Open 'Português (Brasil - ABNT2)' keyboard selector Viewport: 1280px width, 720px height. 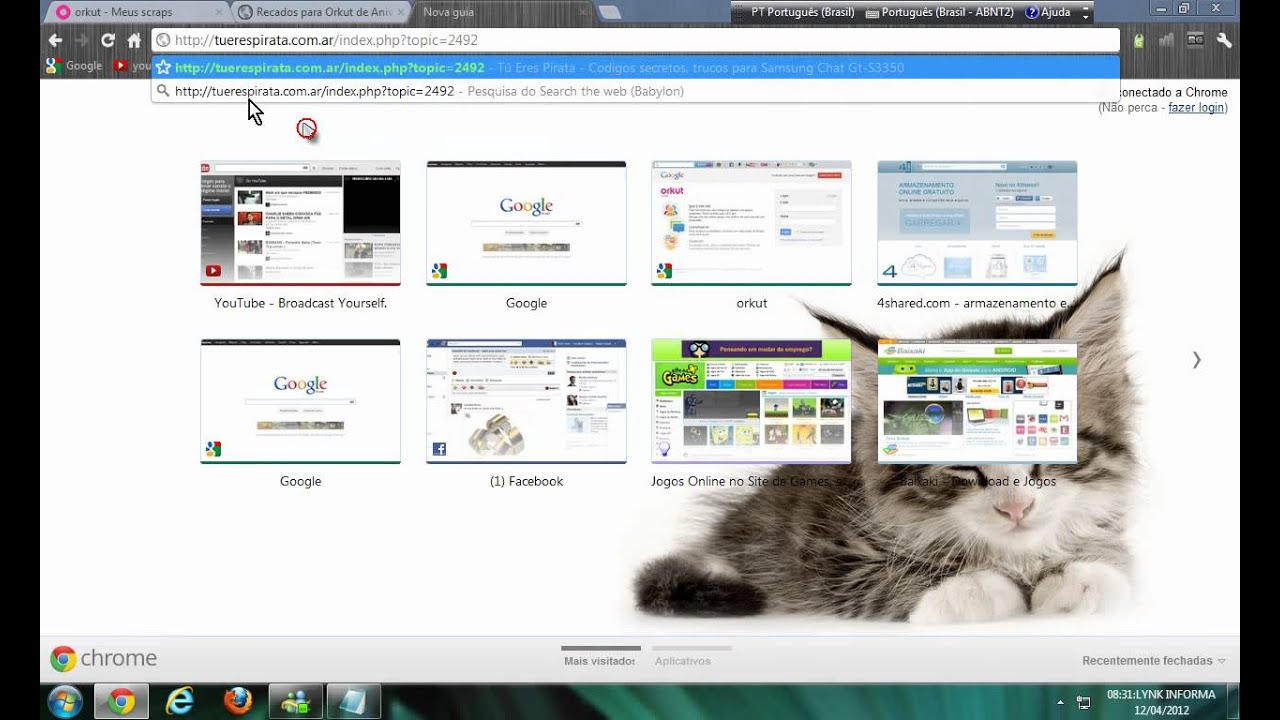[x=940, y=12]
